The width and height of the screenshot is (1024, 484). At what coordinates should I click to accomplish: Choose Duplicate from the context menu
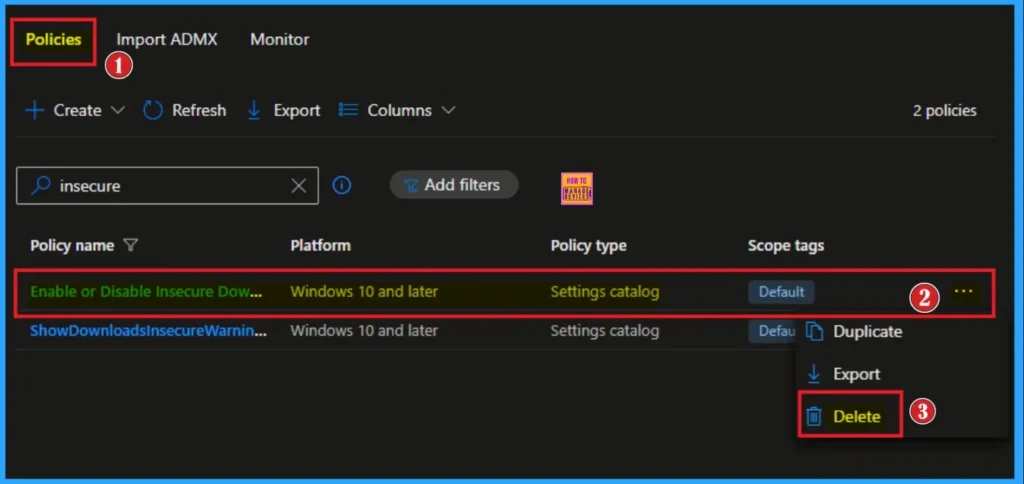[867, 332]
